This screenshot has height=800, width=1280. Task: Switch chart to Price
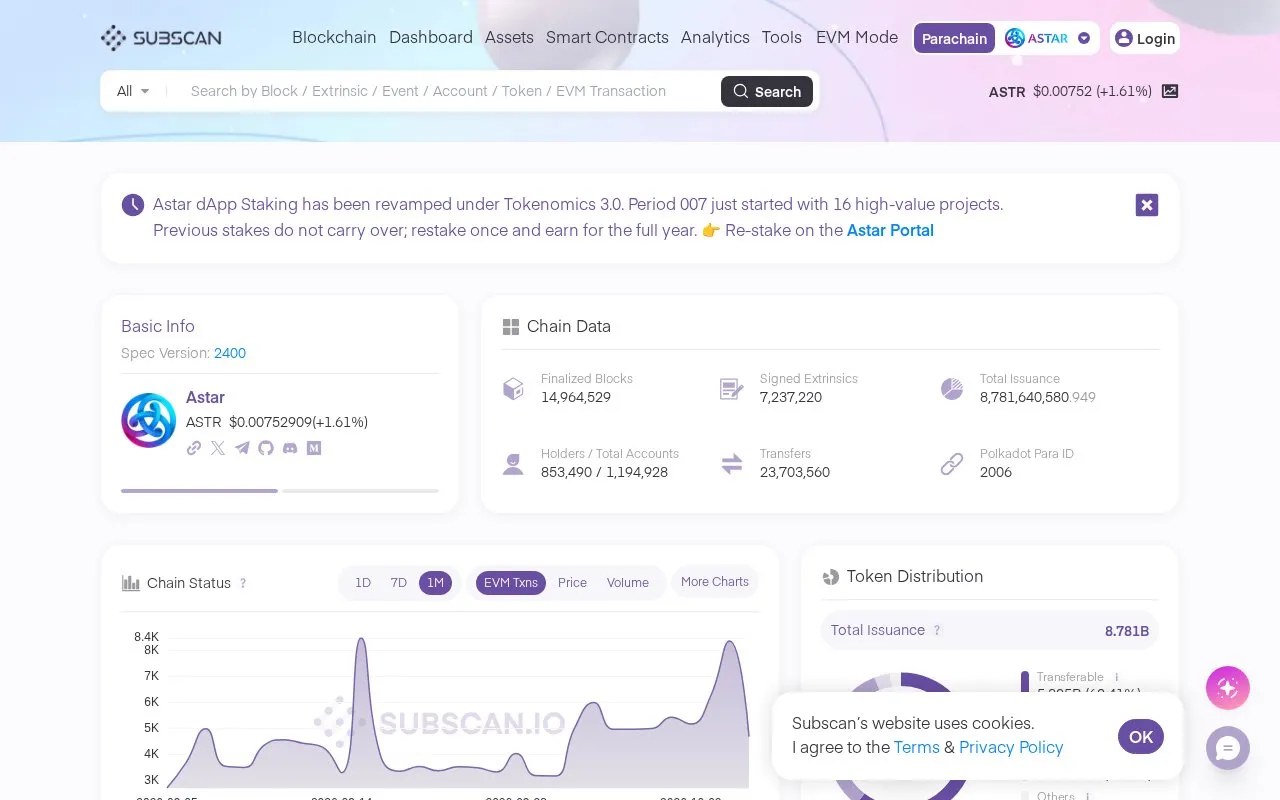[572, 583]
